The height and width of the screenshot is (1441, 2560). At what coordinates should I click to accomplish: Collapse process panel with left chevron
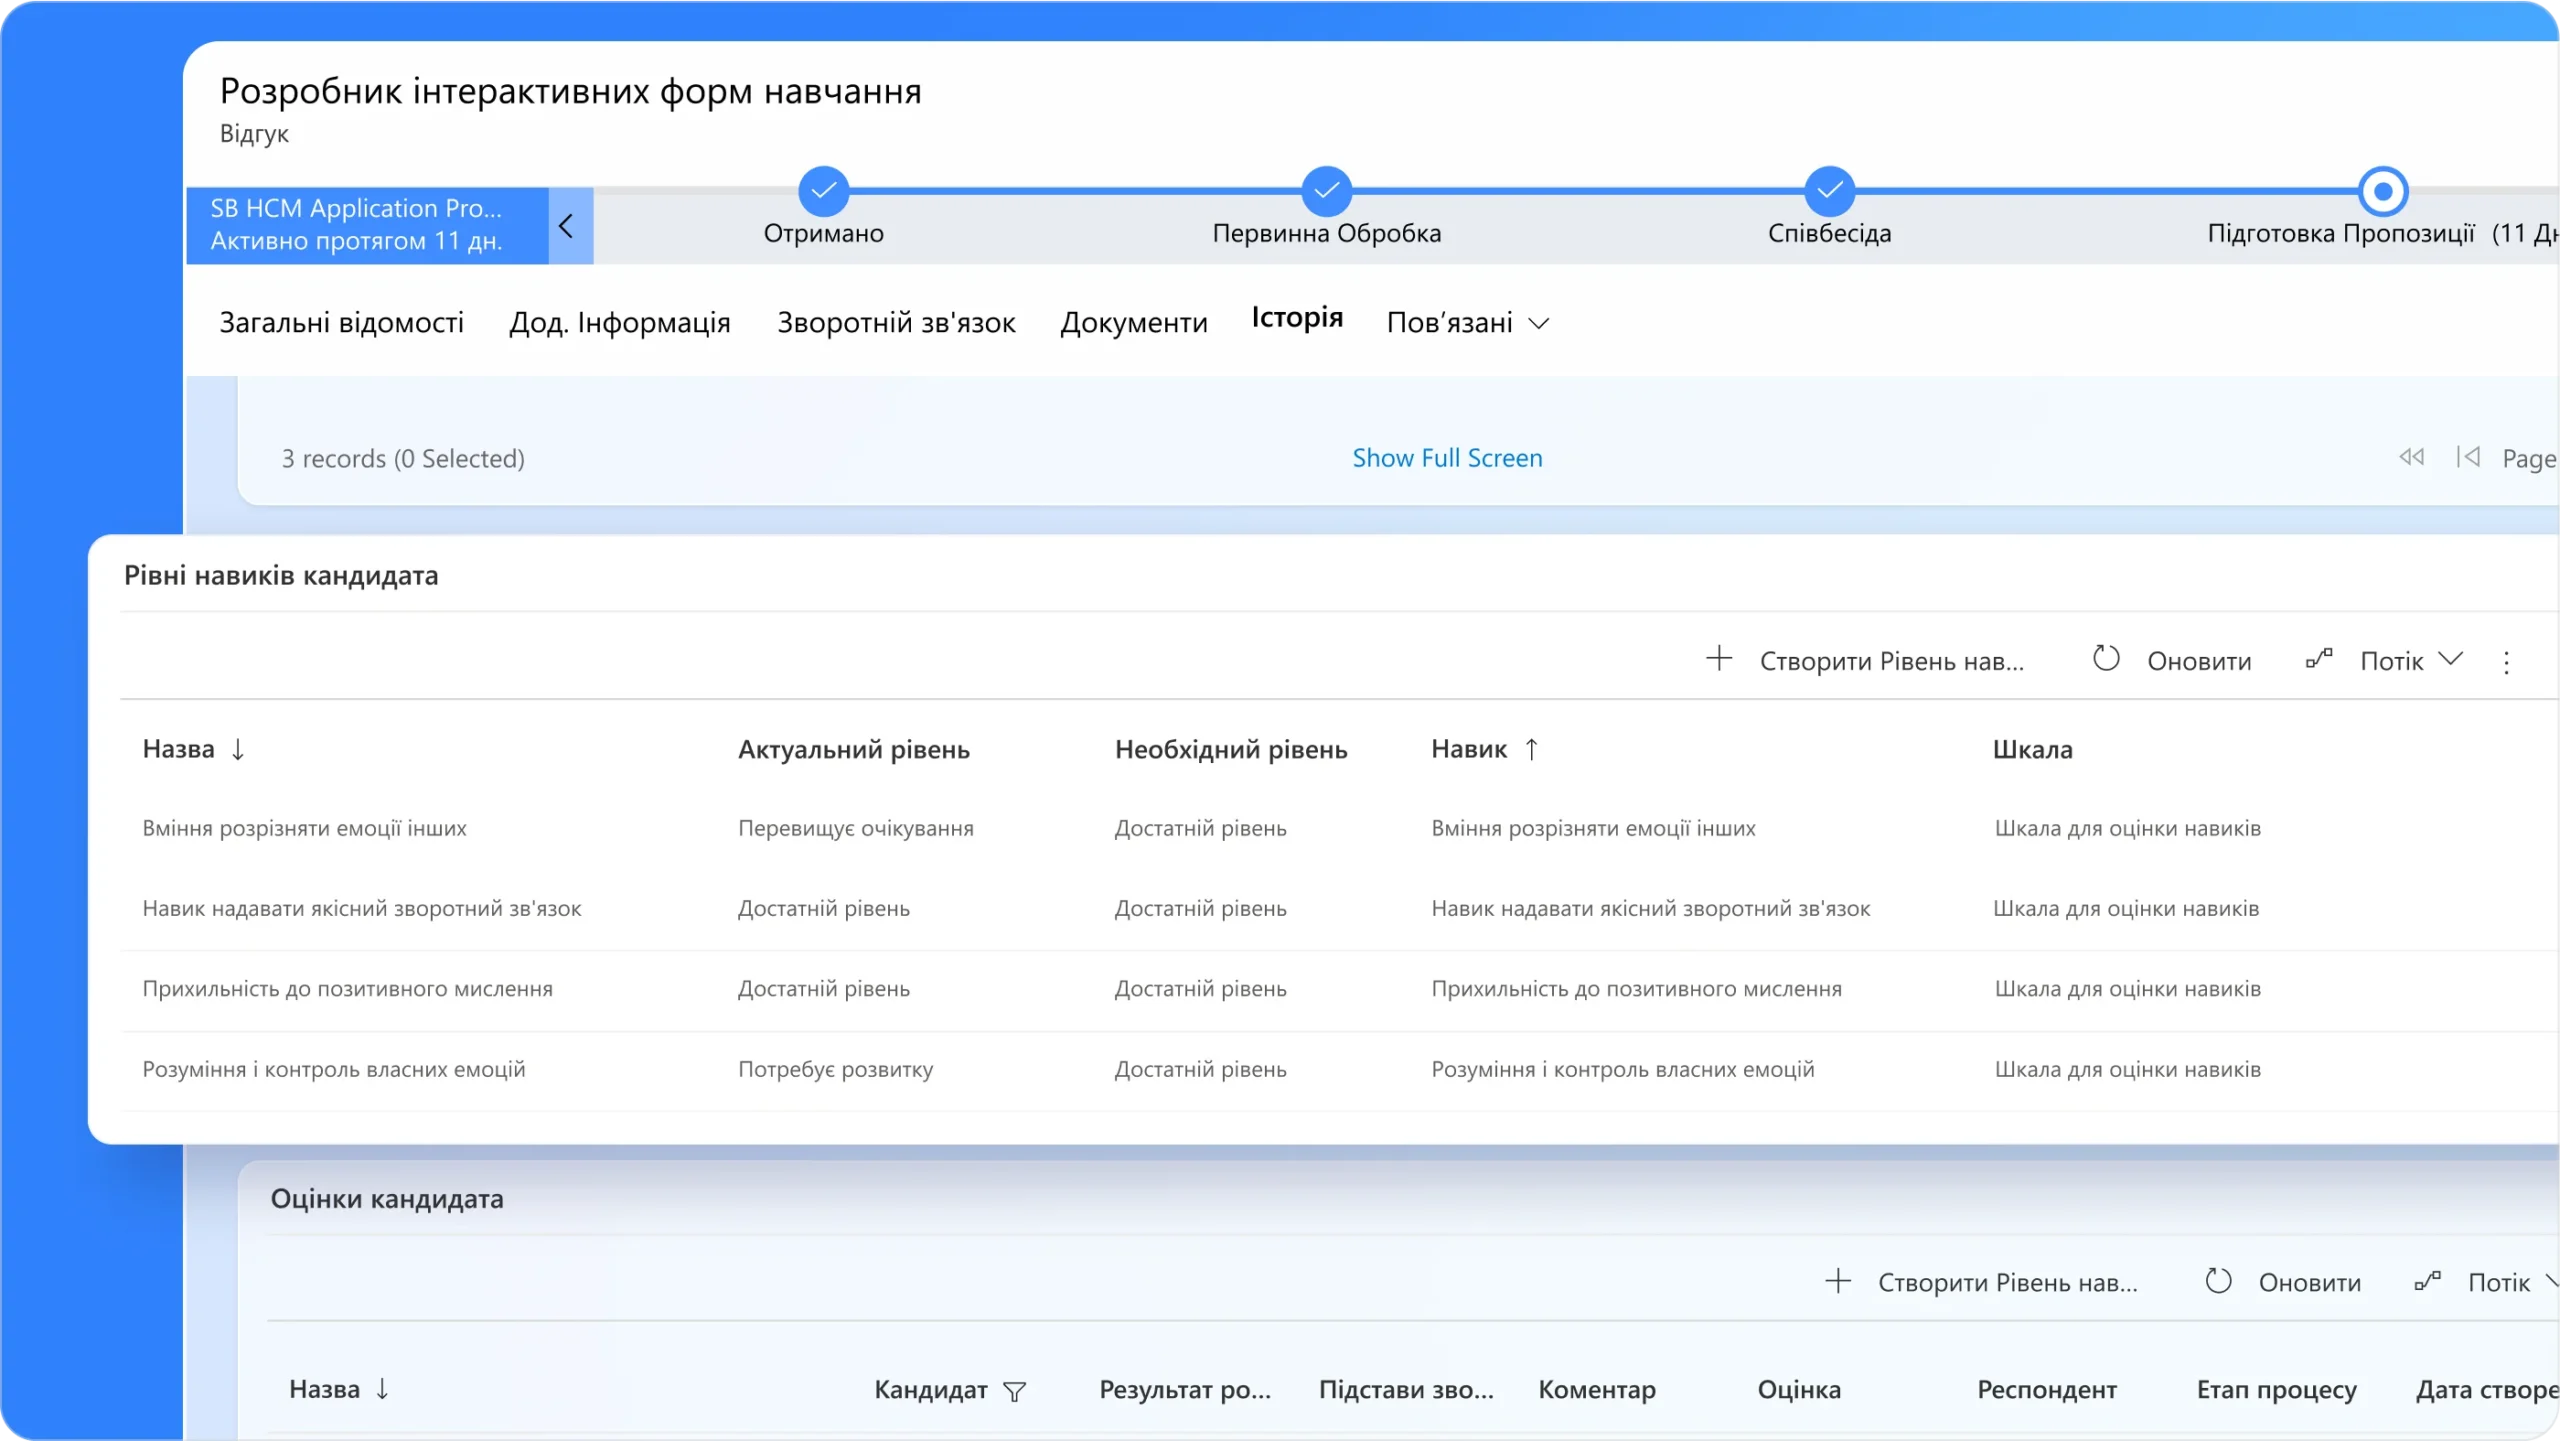point(567,226)
